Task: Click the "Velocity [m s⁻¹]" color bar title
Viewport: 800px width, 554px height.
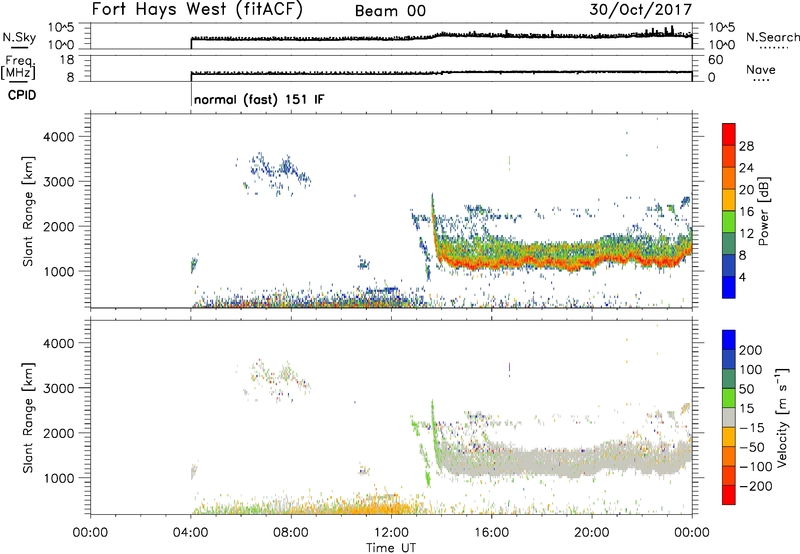Action: (x=783, y=417)
